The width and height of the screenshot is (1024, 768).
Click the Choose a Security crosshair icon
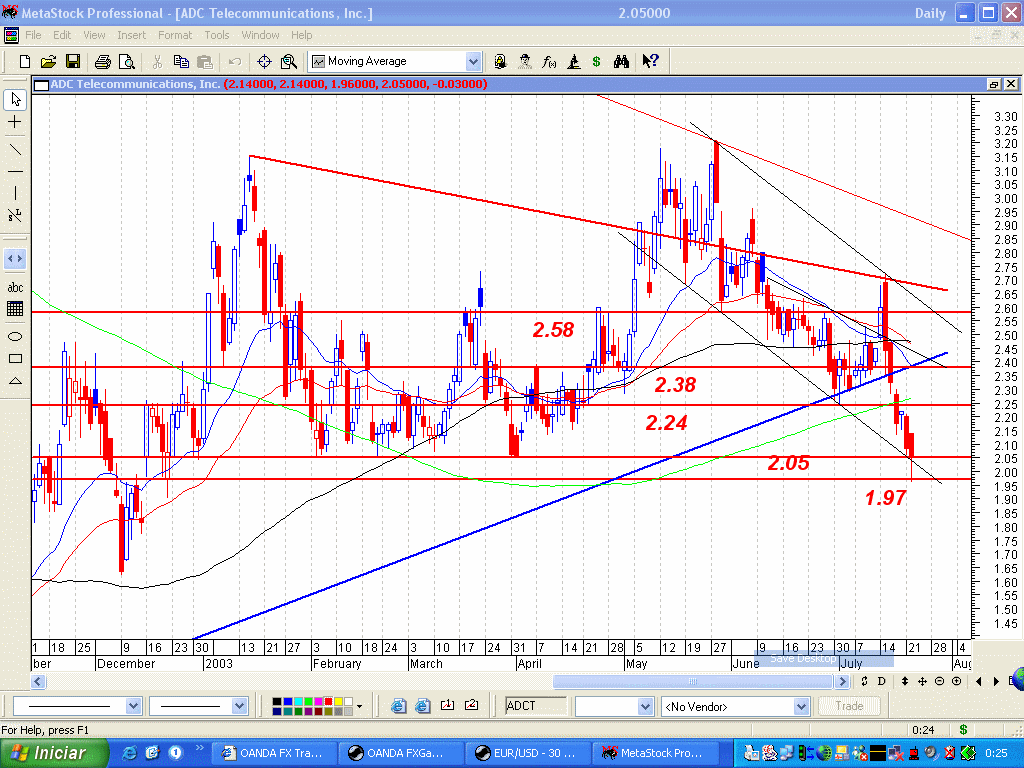point(264,61)
